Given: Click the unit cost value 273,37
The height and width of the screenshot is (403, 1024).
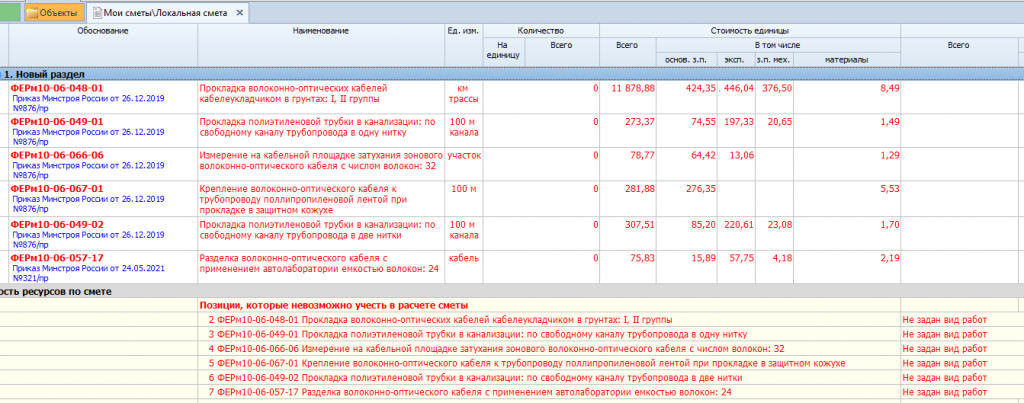Looking at the screenshot, I should [x=640, y=121].
